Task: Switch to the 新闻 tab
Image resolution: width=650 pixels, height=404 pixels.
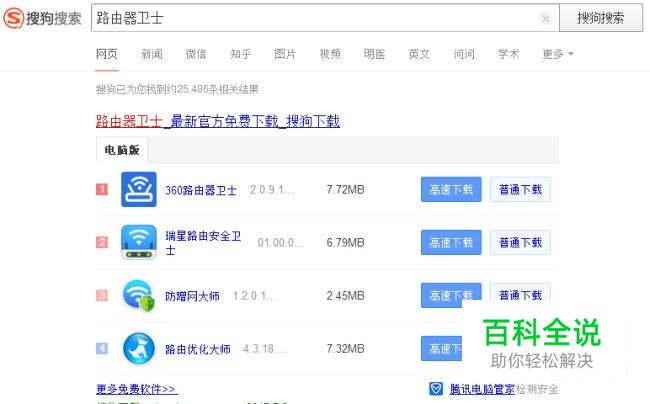Action: [x=151, y=54]
